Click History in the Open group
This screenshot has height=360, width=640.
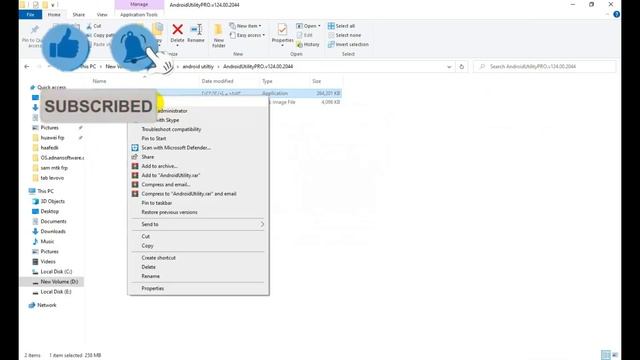tap(308, 44)
